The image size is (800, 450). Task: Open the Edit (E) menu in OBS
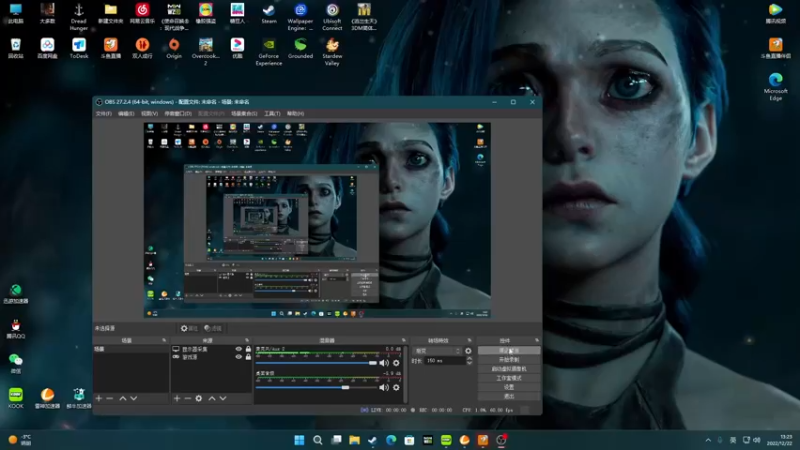point(126,113)
